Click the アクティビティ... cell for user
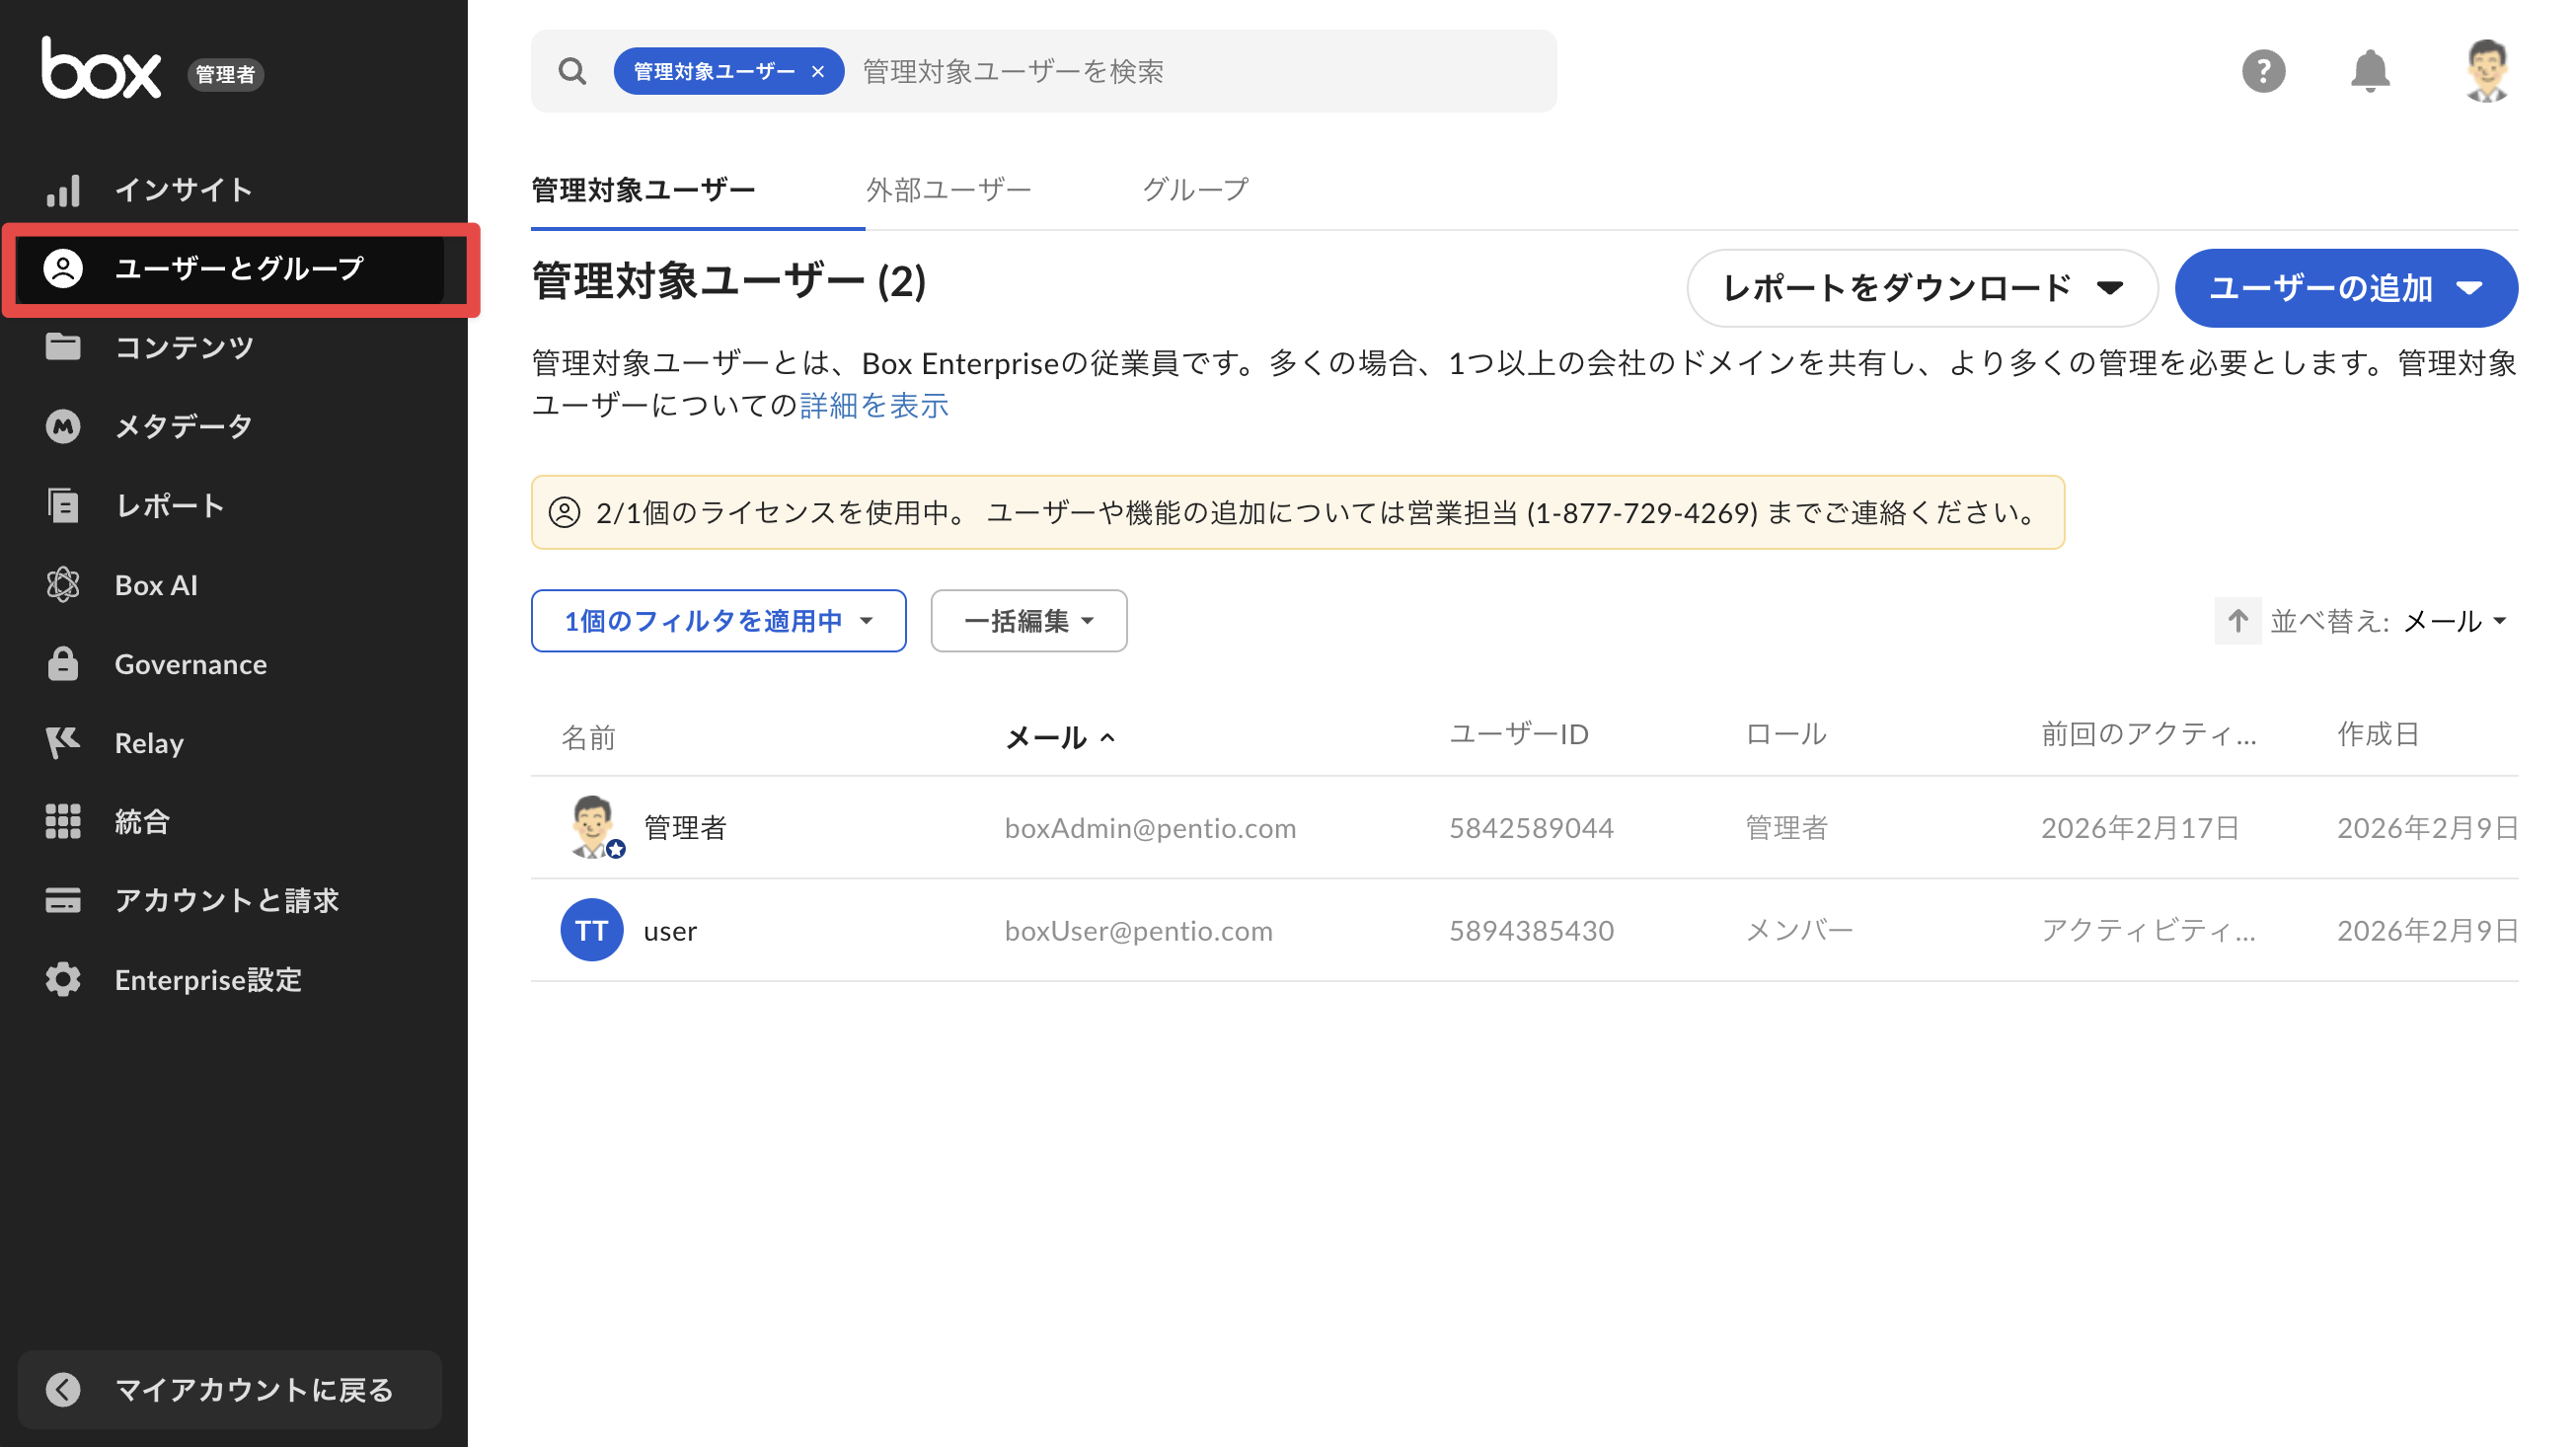 coord(2148,930)
